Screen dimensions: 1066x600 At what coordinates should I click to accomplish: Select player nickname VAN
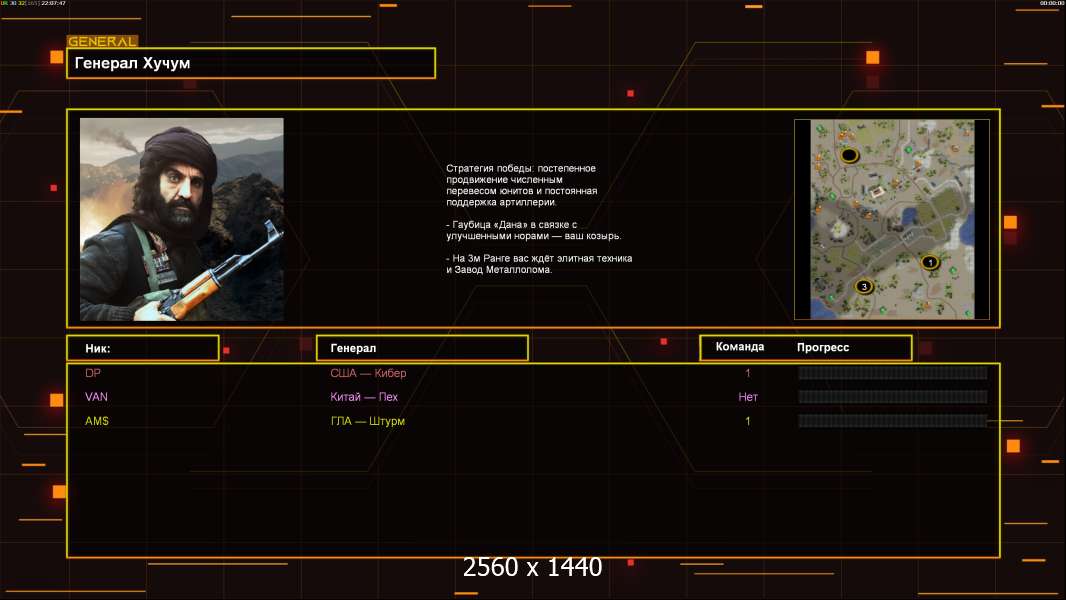(97, 397)
